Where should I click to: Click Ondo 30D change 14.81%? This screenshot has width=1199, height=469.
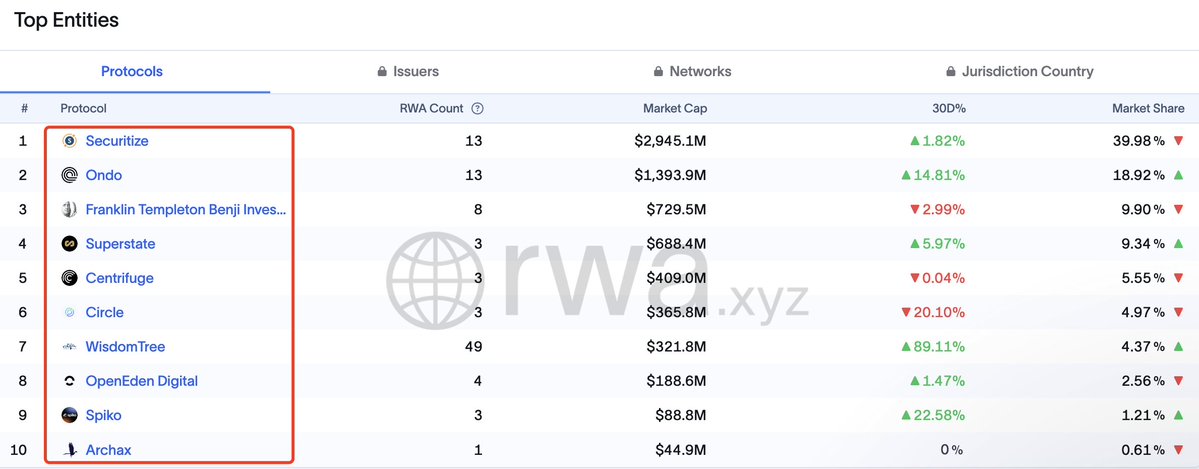934,175
